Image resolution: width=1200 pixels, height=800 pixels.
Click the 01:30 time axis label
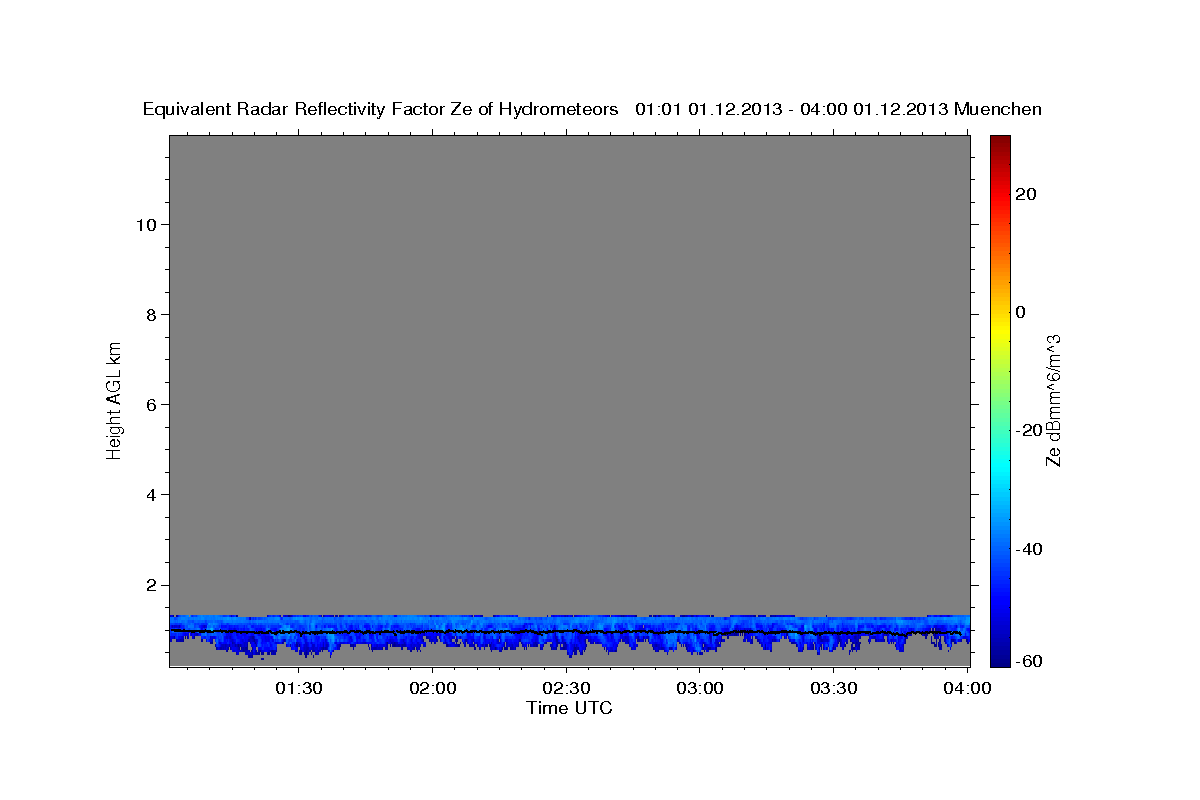(299, 688)
